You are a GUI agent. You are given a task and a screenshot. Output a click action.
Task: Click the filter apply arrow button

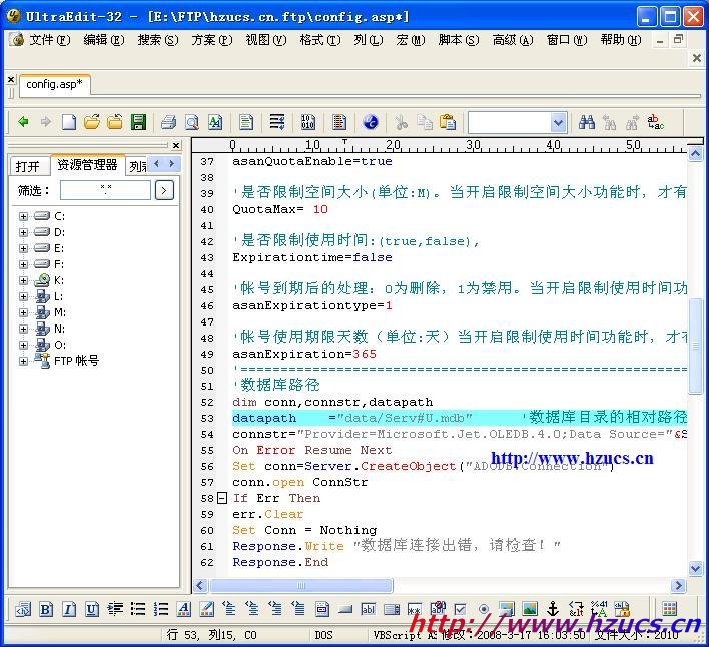click(165, 190)
